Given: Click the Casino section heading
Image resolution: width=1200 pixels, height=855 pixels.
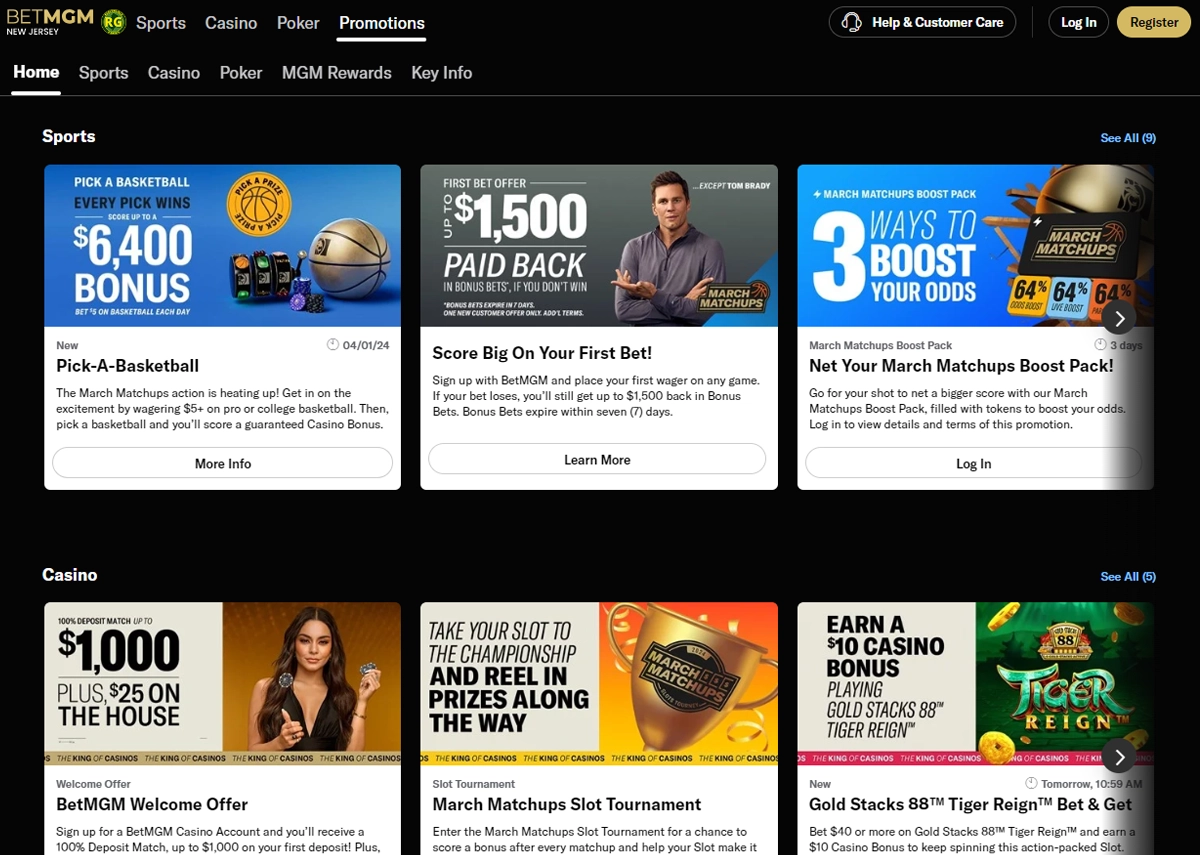Looking at the screenshot, I should tap(70, 575).
